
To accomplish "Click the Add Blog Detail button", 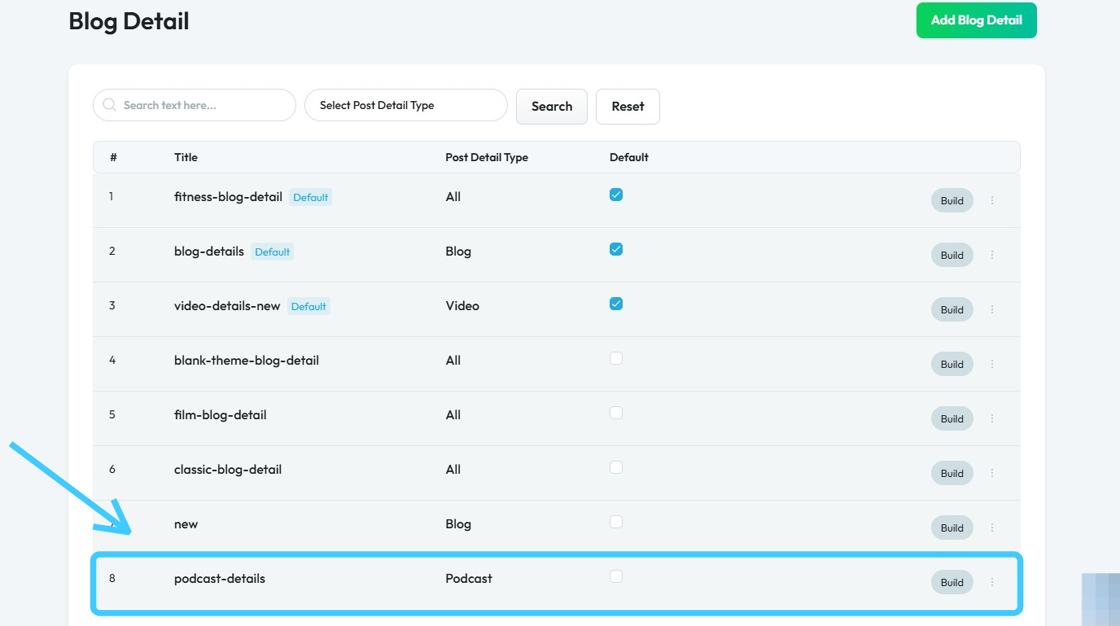I will coord(976,20).
